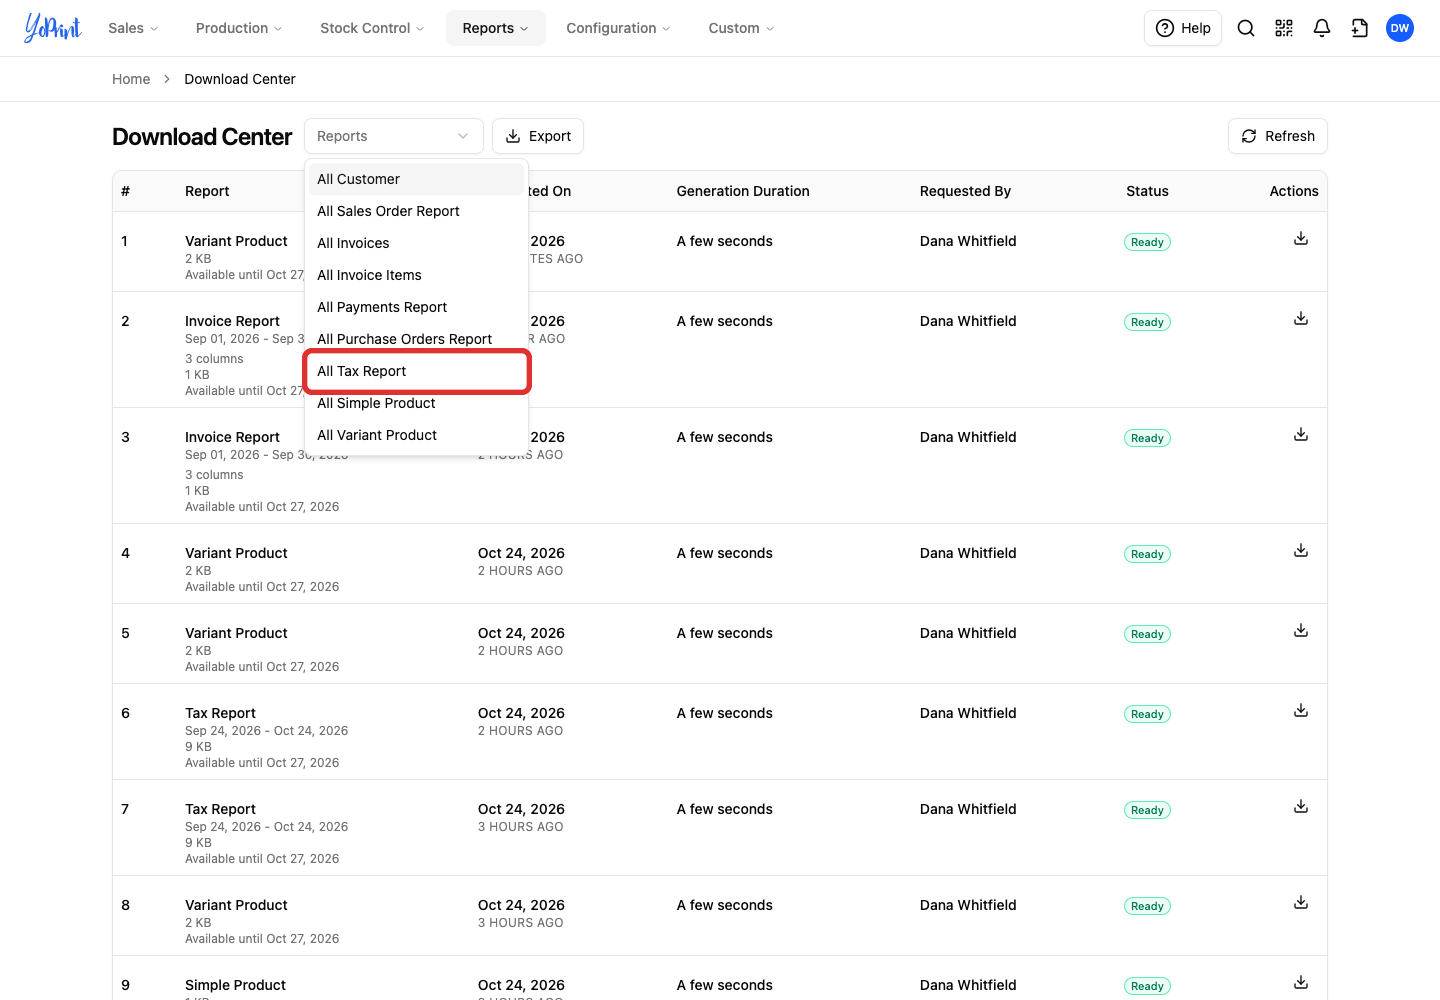Expand the Sales menu

click(x=133, y=28)
